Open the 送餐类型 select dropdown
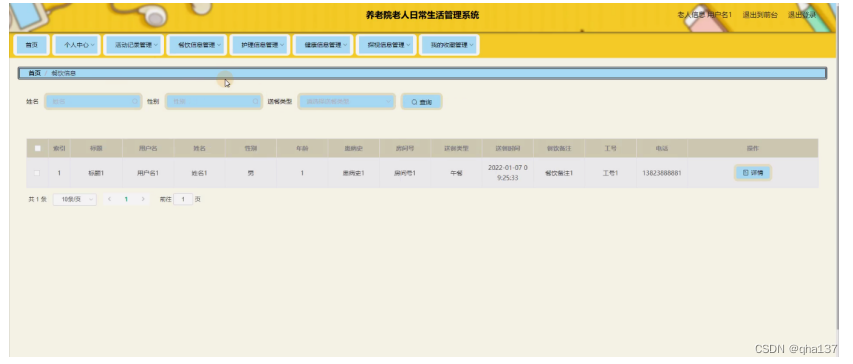This screenshot has height=364, width=853. coord(347,102)
